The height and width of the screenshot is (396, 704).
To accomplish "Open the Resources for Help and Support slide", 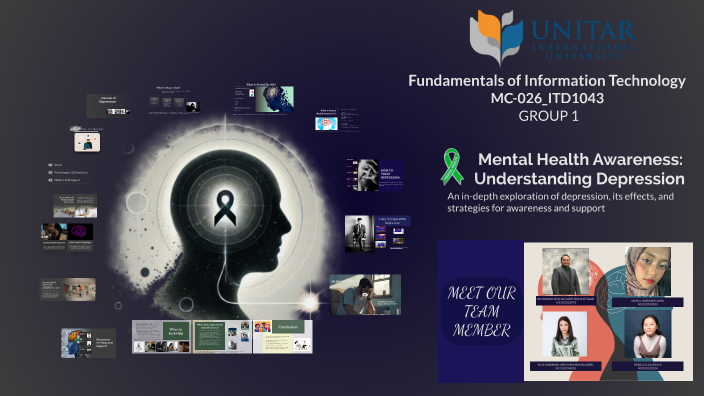I will (88, 343).
